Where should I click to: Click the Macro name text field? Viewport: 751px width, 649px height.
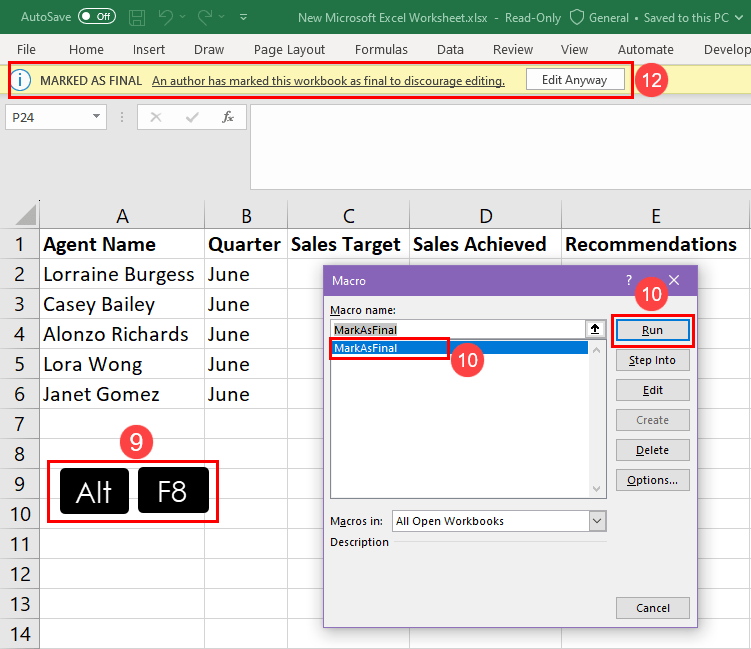[457, 330]
